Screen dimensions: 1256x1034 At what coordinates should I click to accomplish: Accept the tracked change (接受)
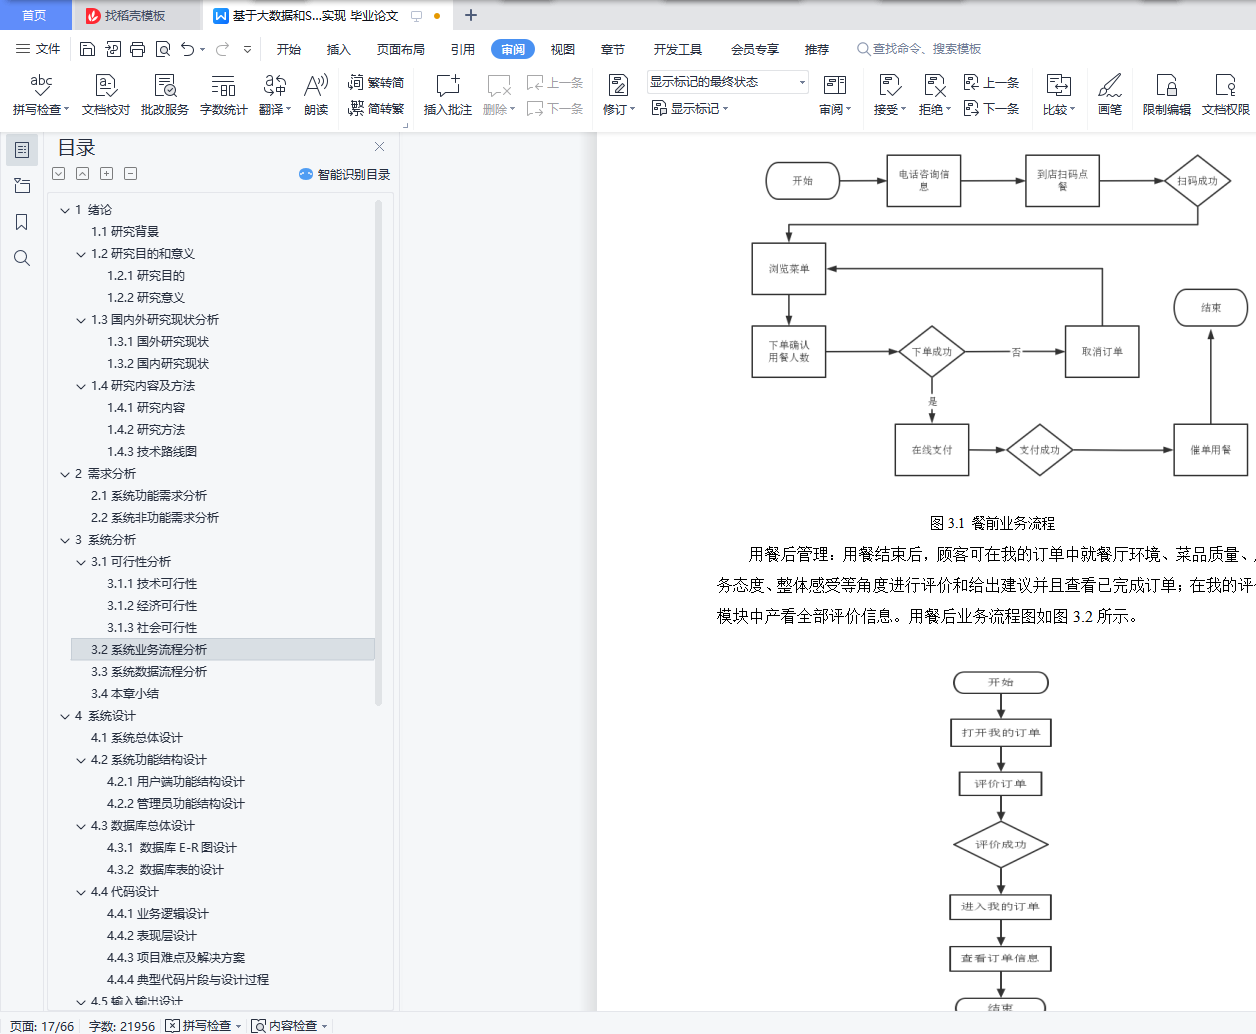pyautogui.click(x=889, y=95)
